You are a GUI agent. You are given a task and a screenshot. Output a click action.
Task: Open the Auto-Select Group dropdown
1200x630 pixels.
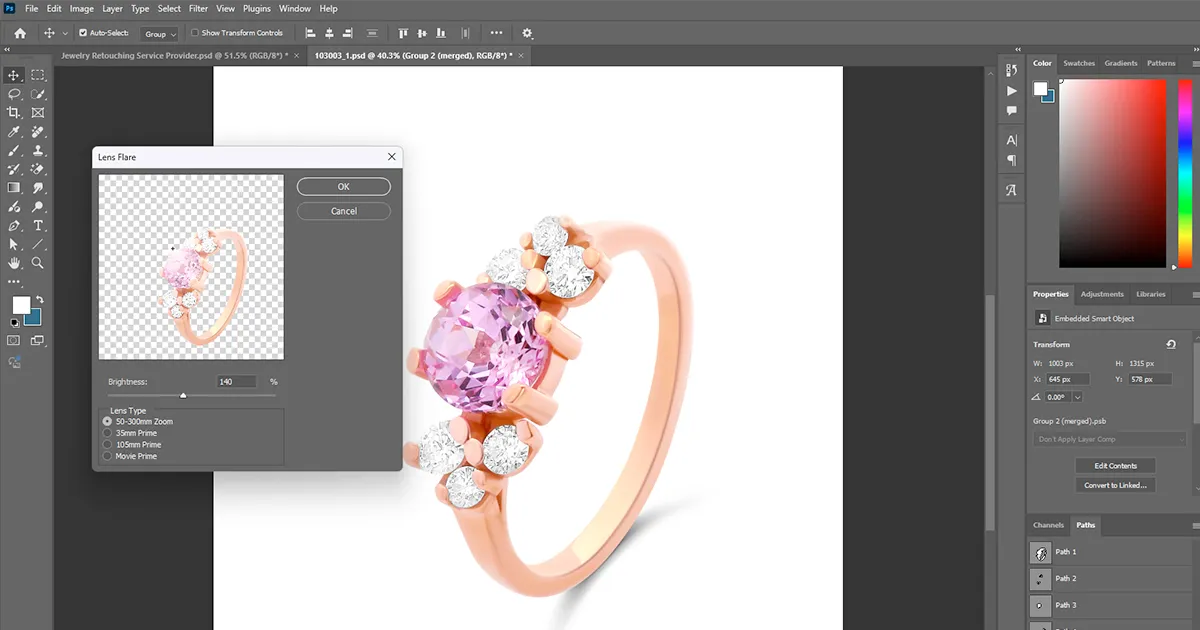point(160,34)
